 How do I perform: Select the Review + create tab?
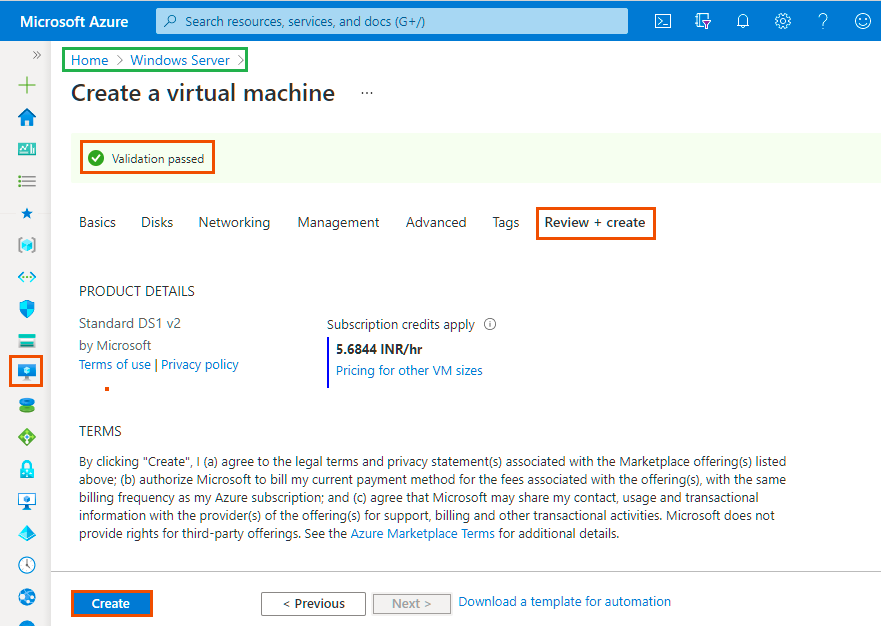(x=595, y=223)
